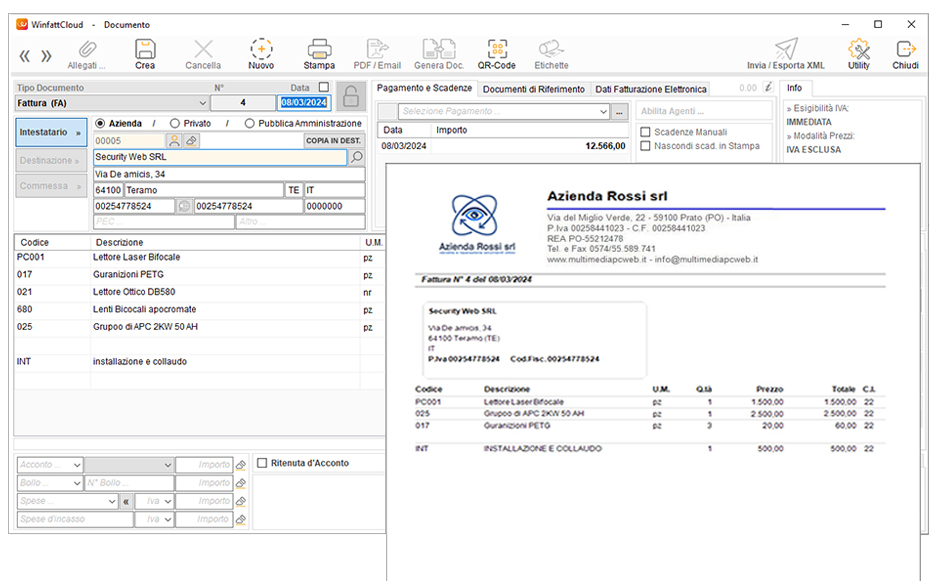Open the Spese dropdown

[68, 501]
